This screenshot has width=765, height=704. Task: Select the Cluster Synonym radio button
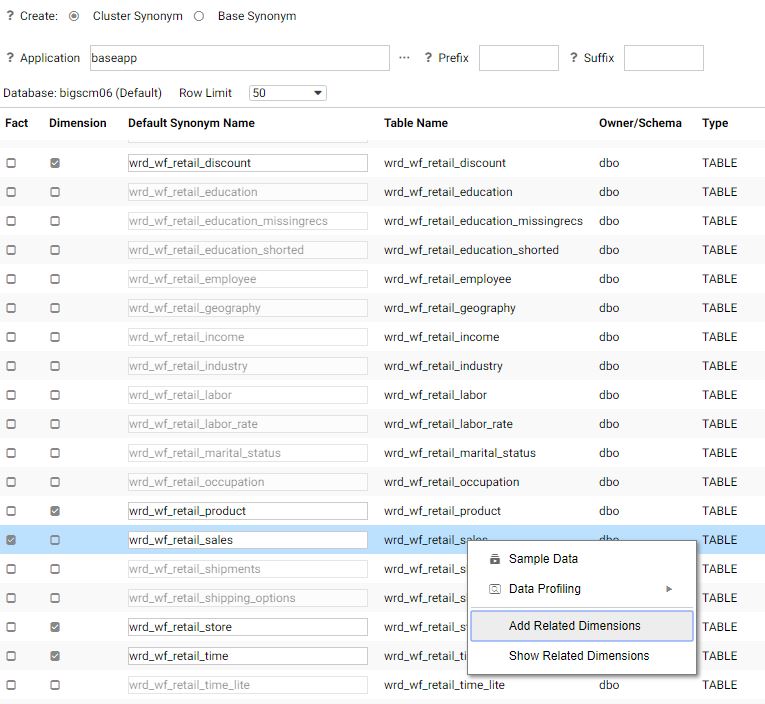point(74,16)
